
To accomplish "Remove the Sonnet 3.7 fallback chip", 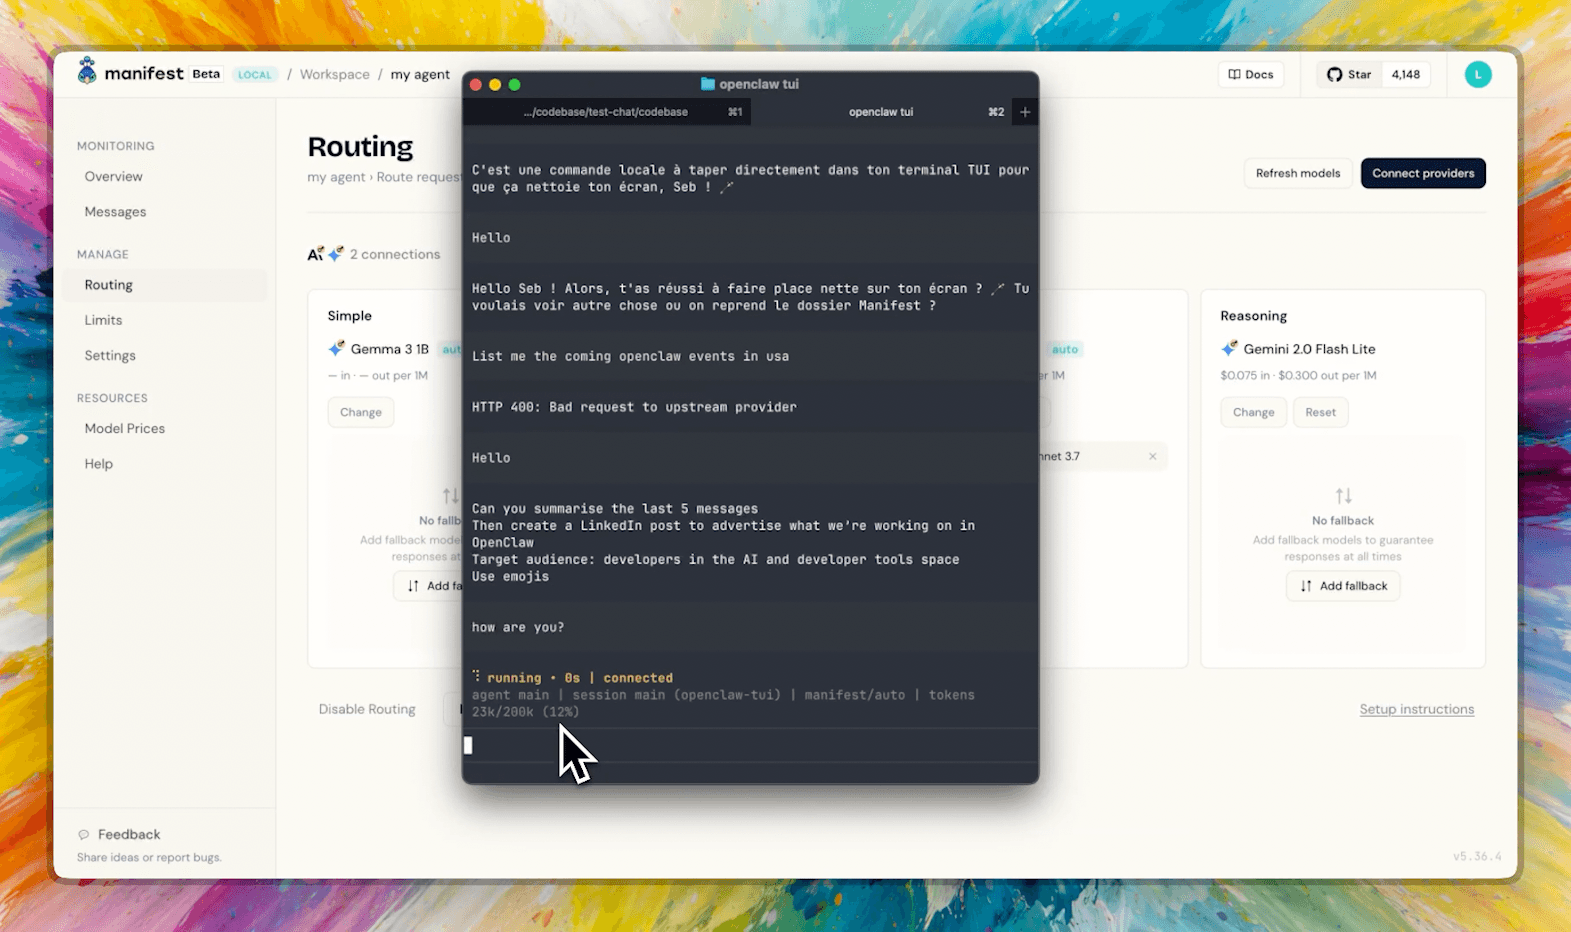I will pyautogui.click(x=1152, y=456).
